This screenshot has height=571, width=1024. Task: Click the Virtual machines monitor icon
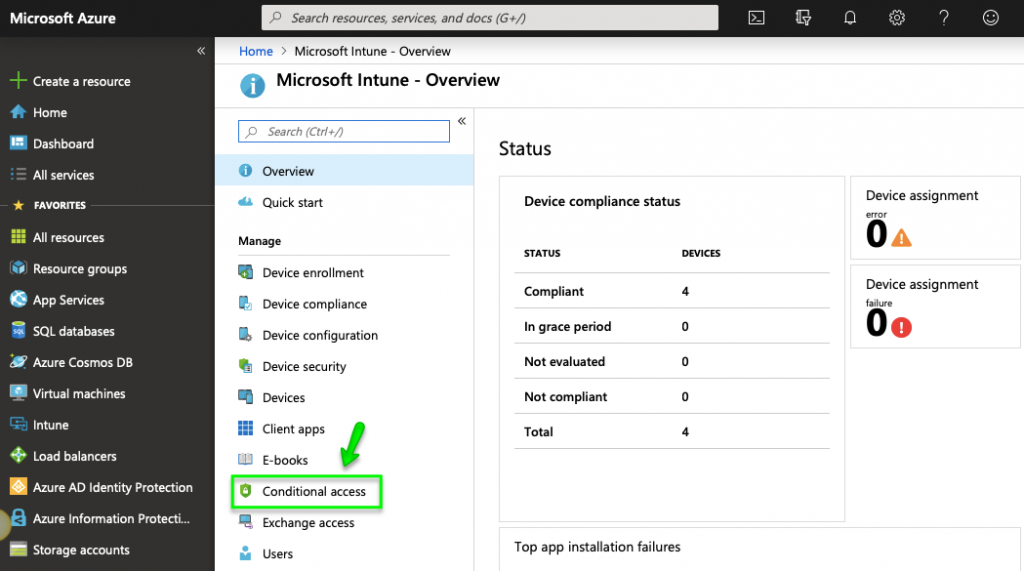18,393
